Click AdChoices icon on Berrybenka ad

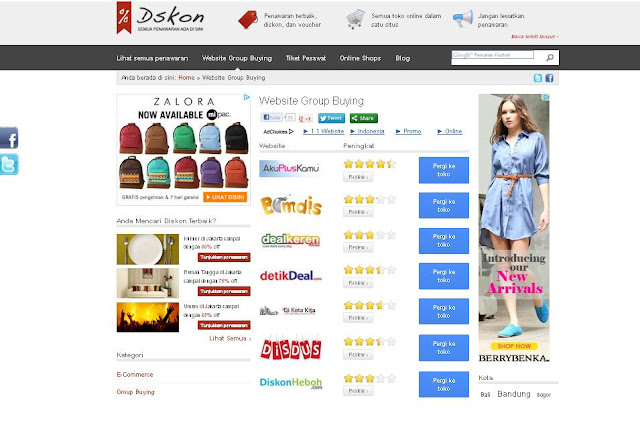tap(546, 97)
